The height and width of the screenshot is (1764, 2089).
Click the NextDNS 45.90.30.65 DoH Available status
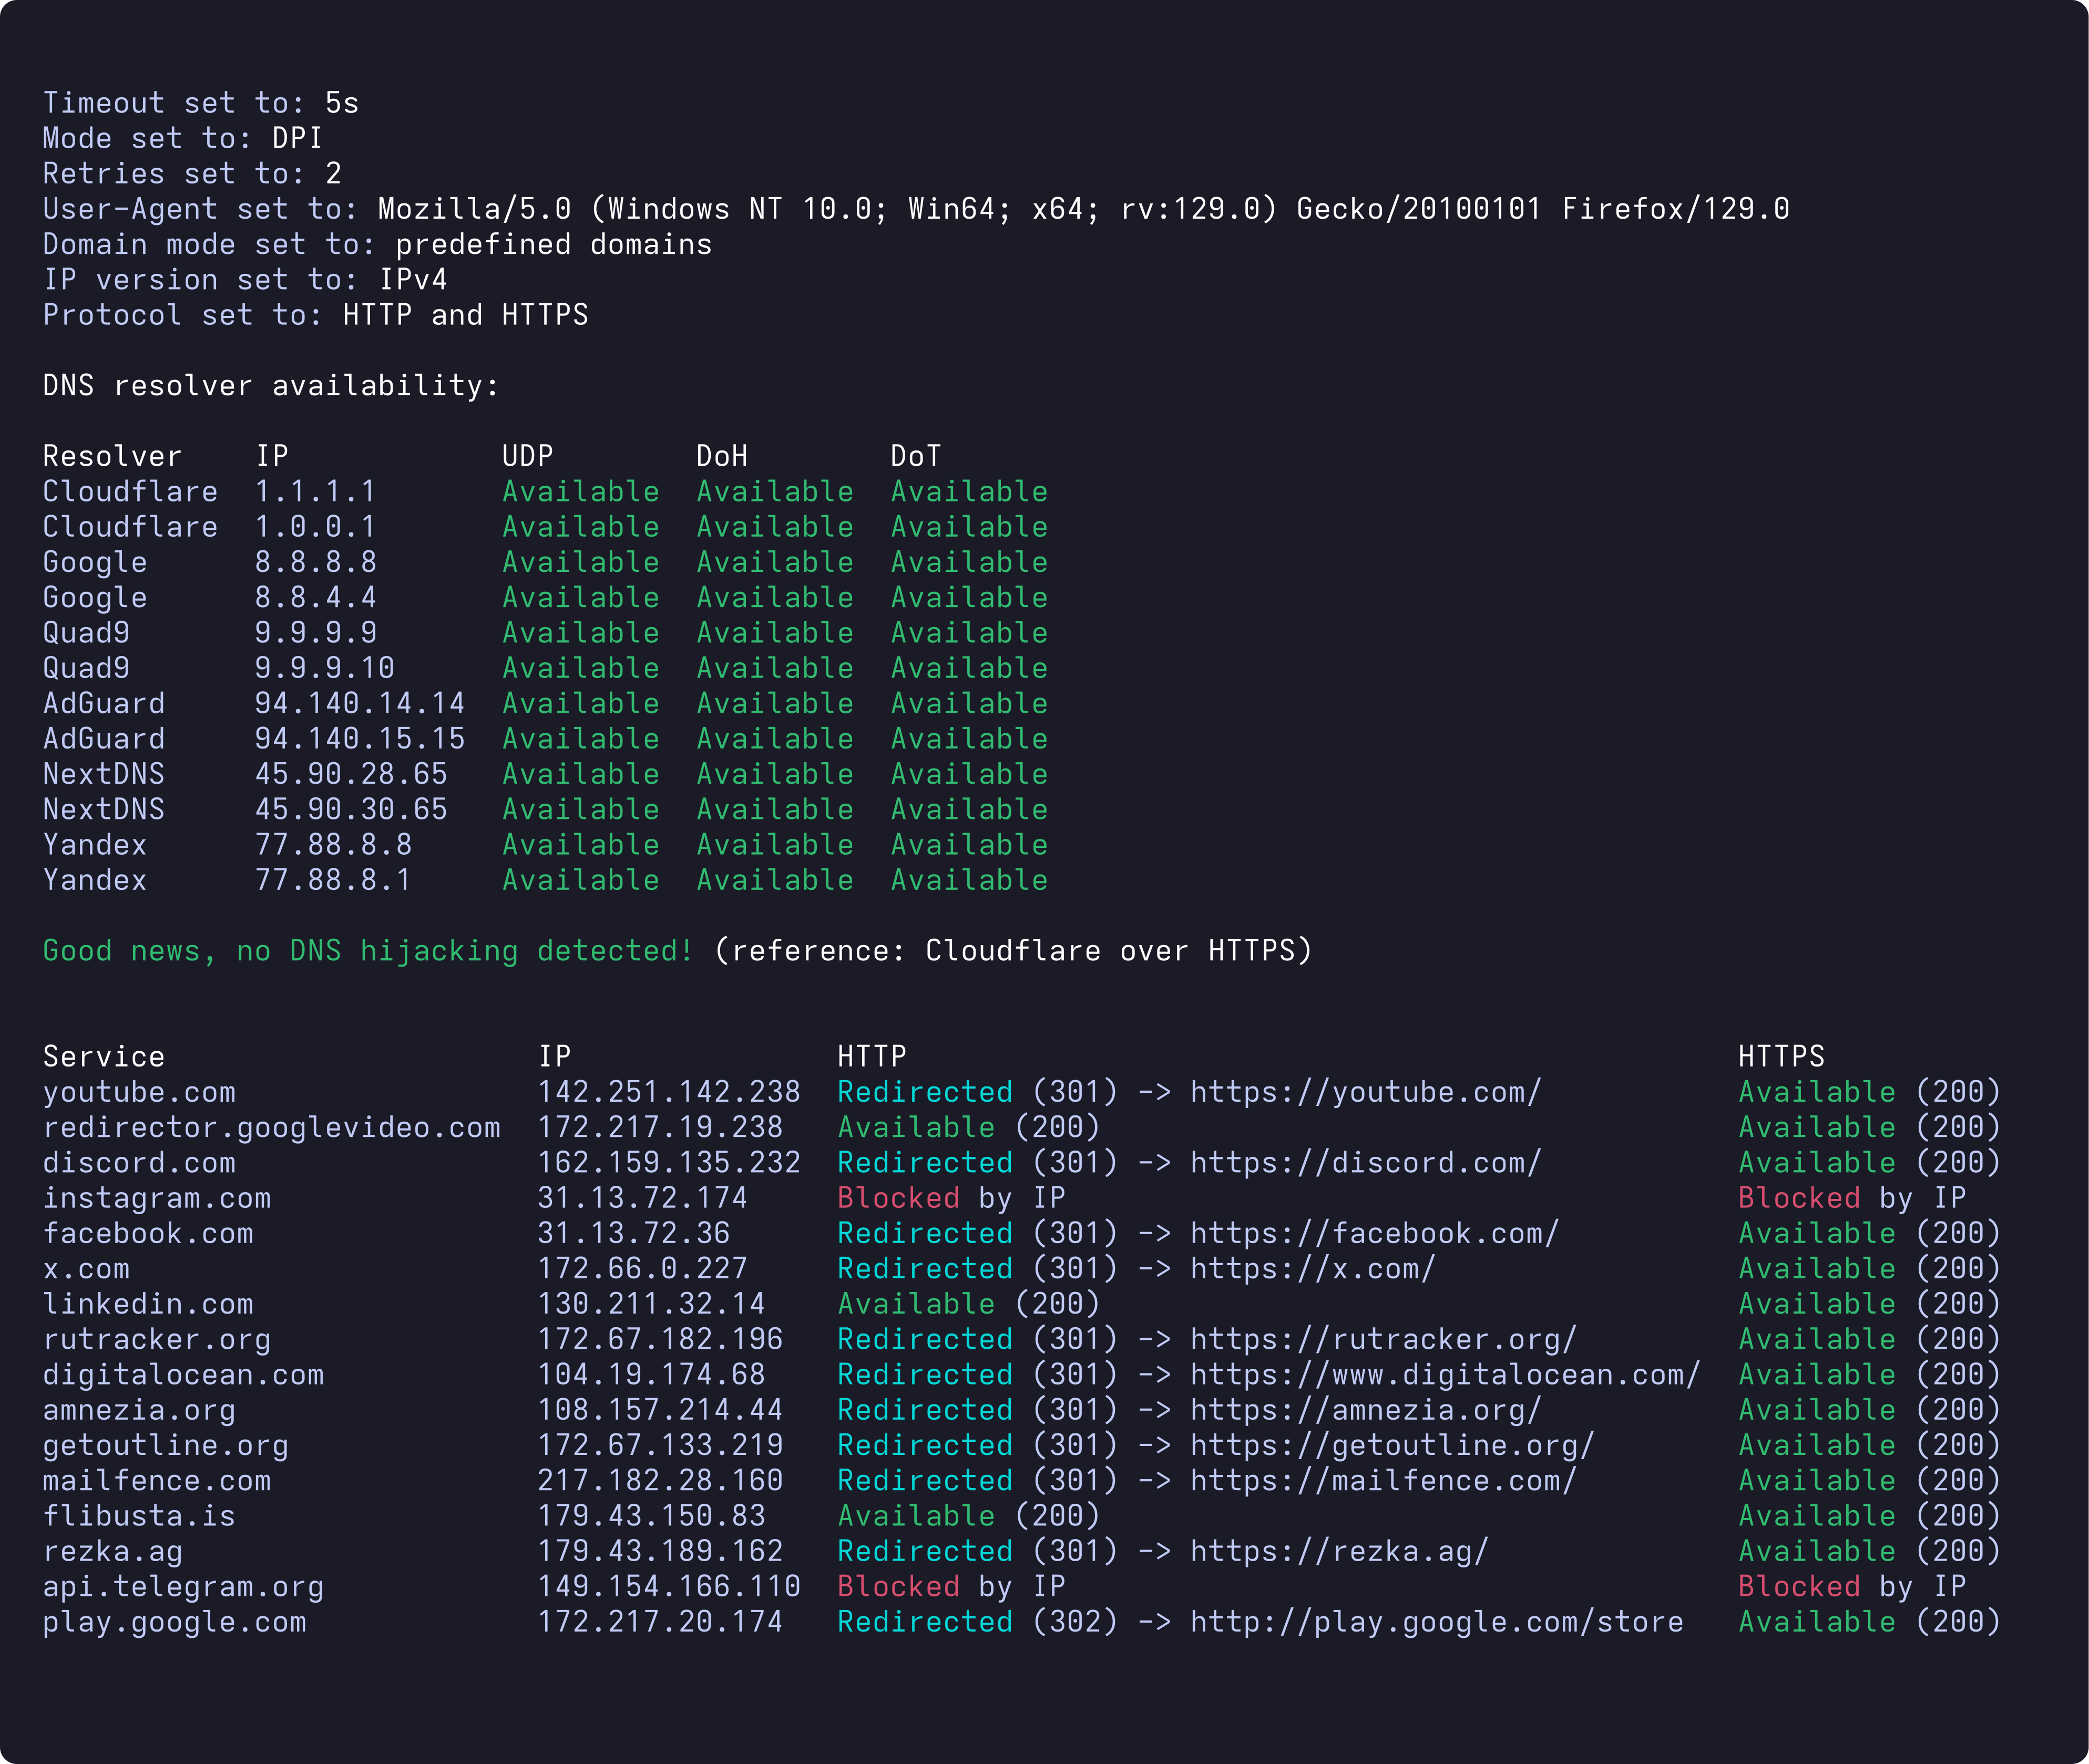pos(775,810)
